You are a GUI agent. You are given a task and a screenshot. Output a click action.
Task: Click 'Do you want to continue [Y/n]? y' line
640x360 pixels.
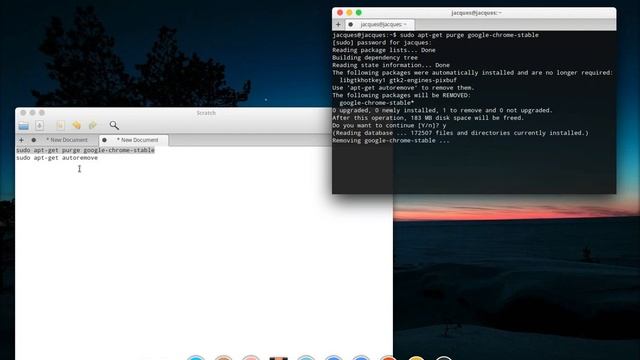[389, 125]
